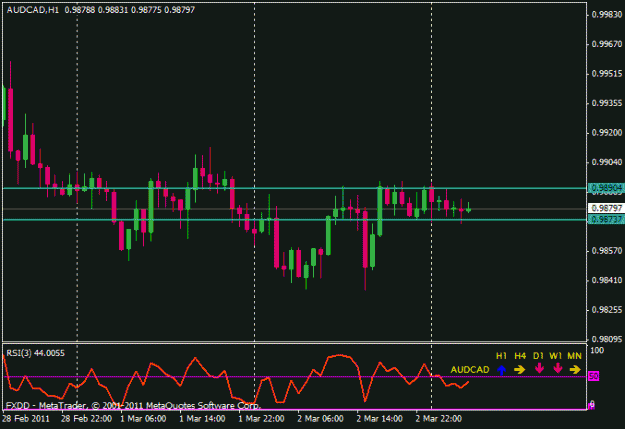
Task: Click the 0.98095 price axis label
Action: click(x=607, y=339)
